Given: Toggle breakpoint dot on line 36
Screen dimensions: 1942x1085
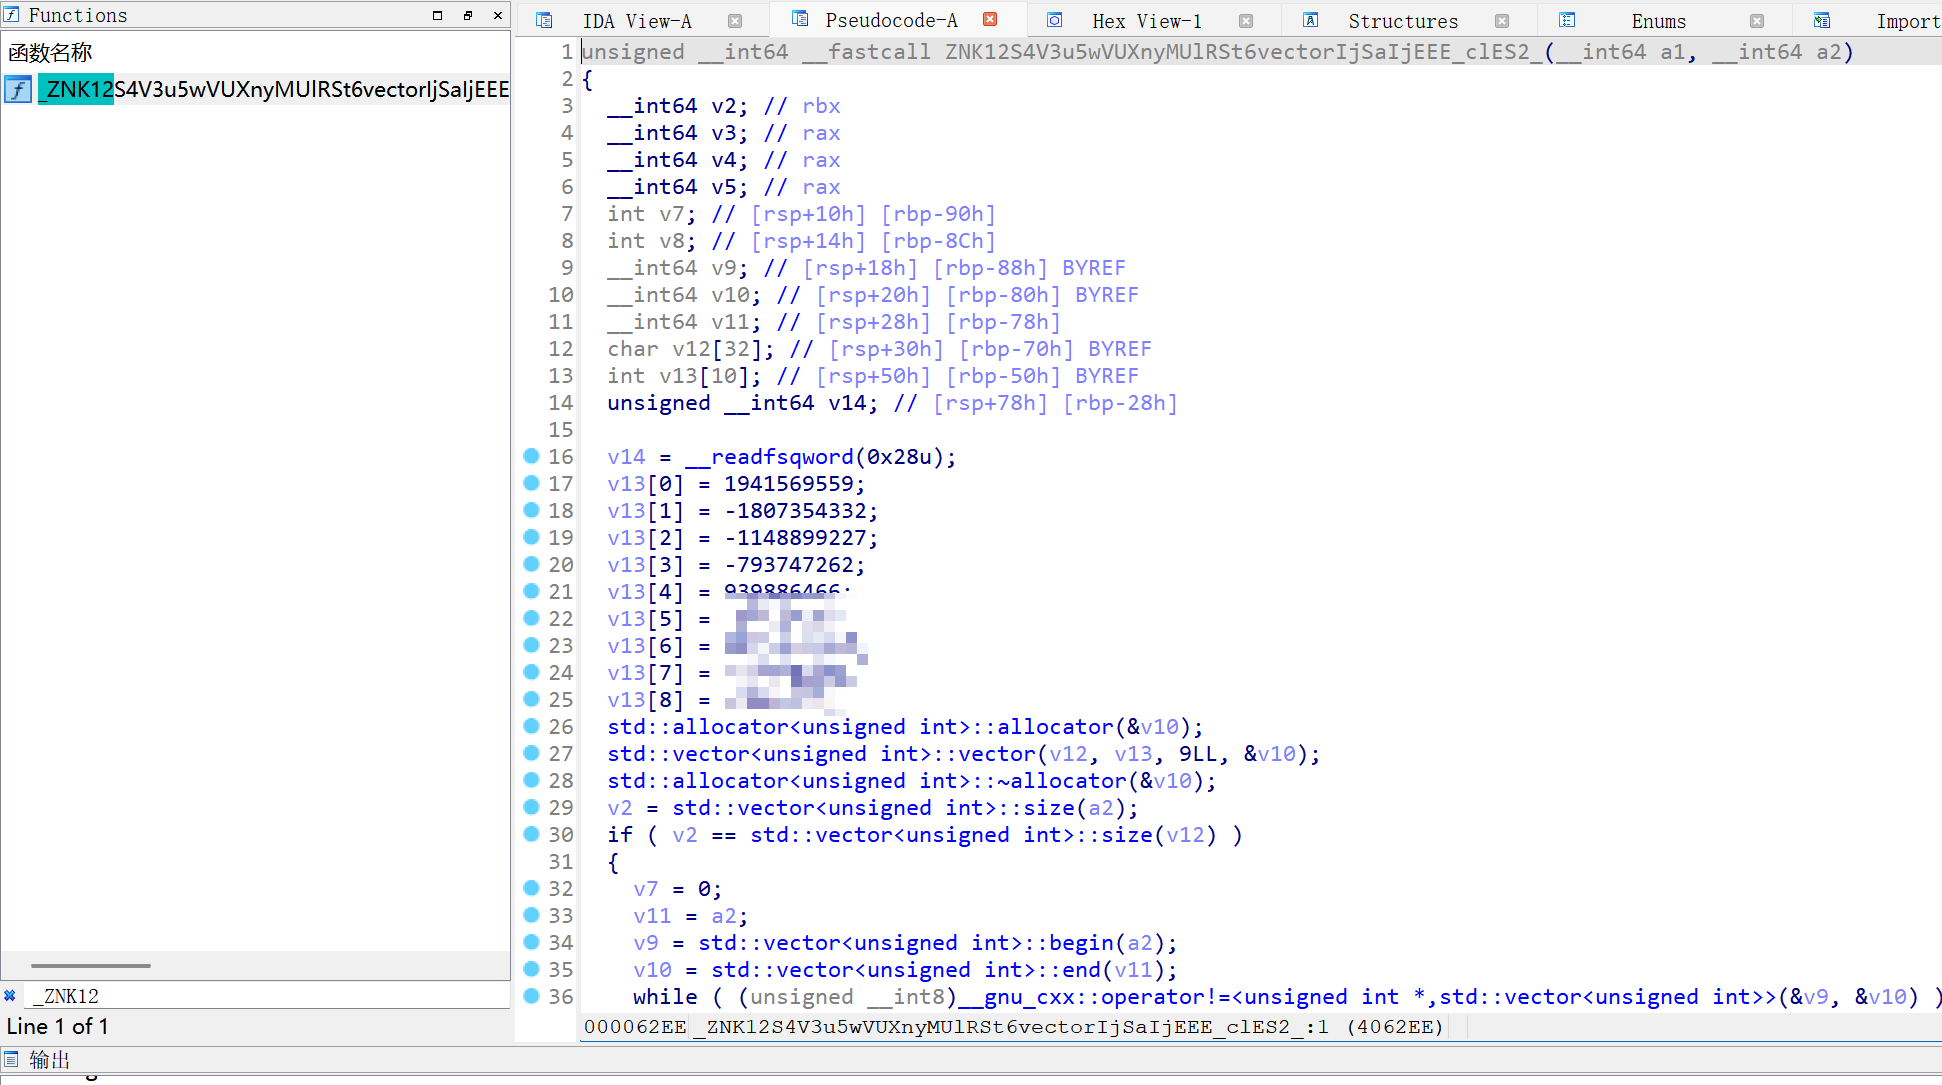Looking at the screenshot, I should (x=531, y=996).
